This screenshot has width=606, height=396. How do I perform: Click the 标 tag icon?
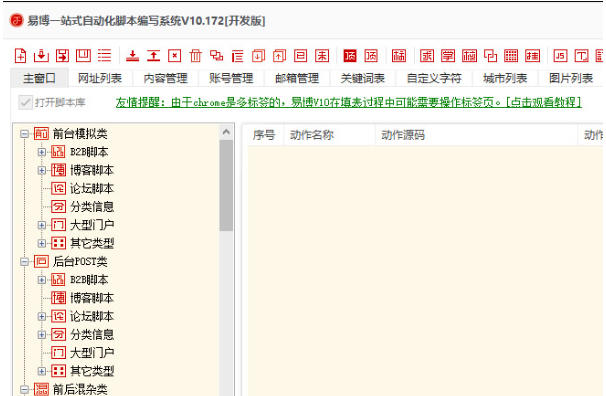click(399, 56)
